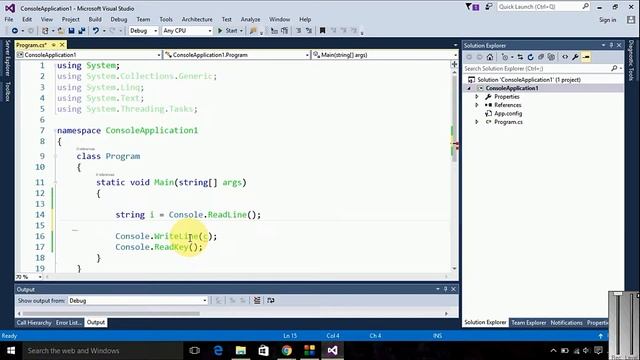
Task: Open the Solution Explorer Home icon
Action: coord(490,57)
